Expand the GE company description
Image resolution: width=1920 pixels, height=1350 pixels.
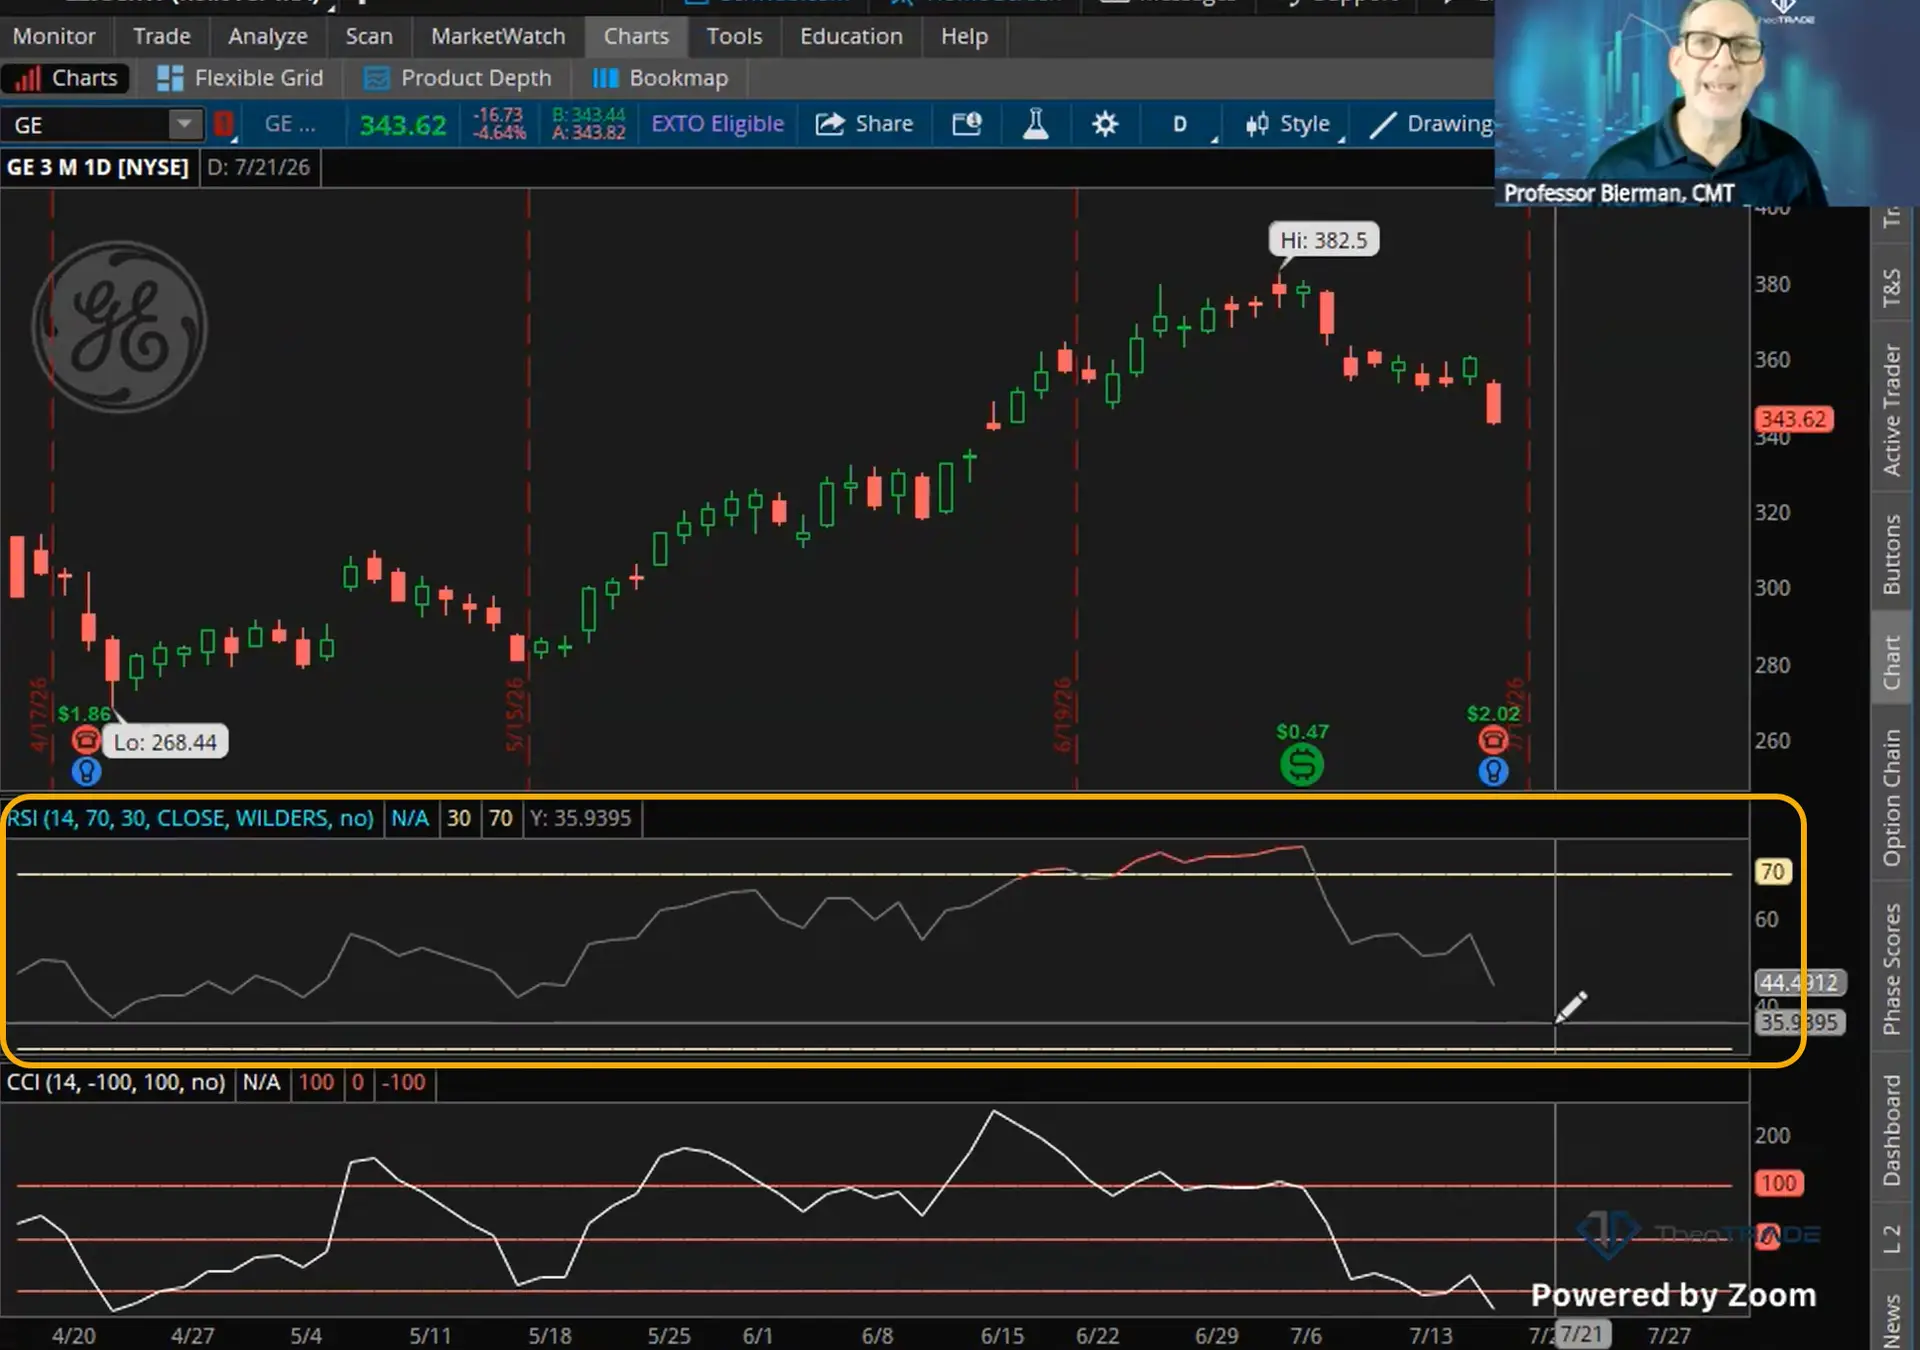(290, 124)
